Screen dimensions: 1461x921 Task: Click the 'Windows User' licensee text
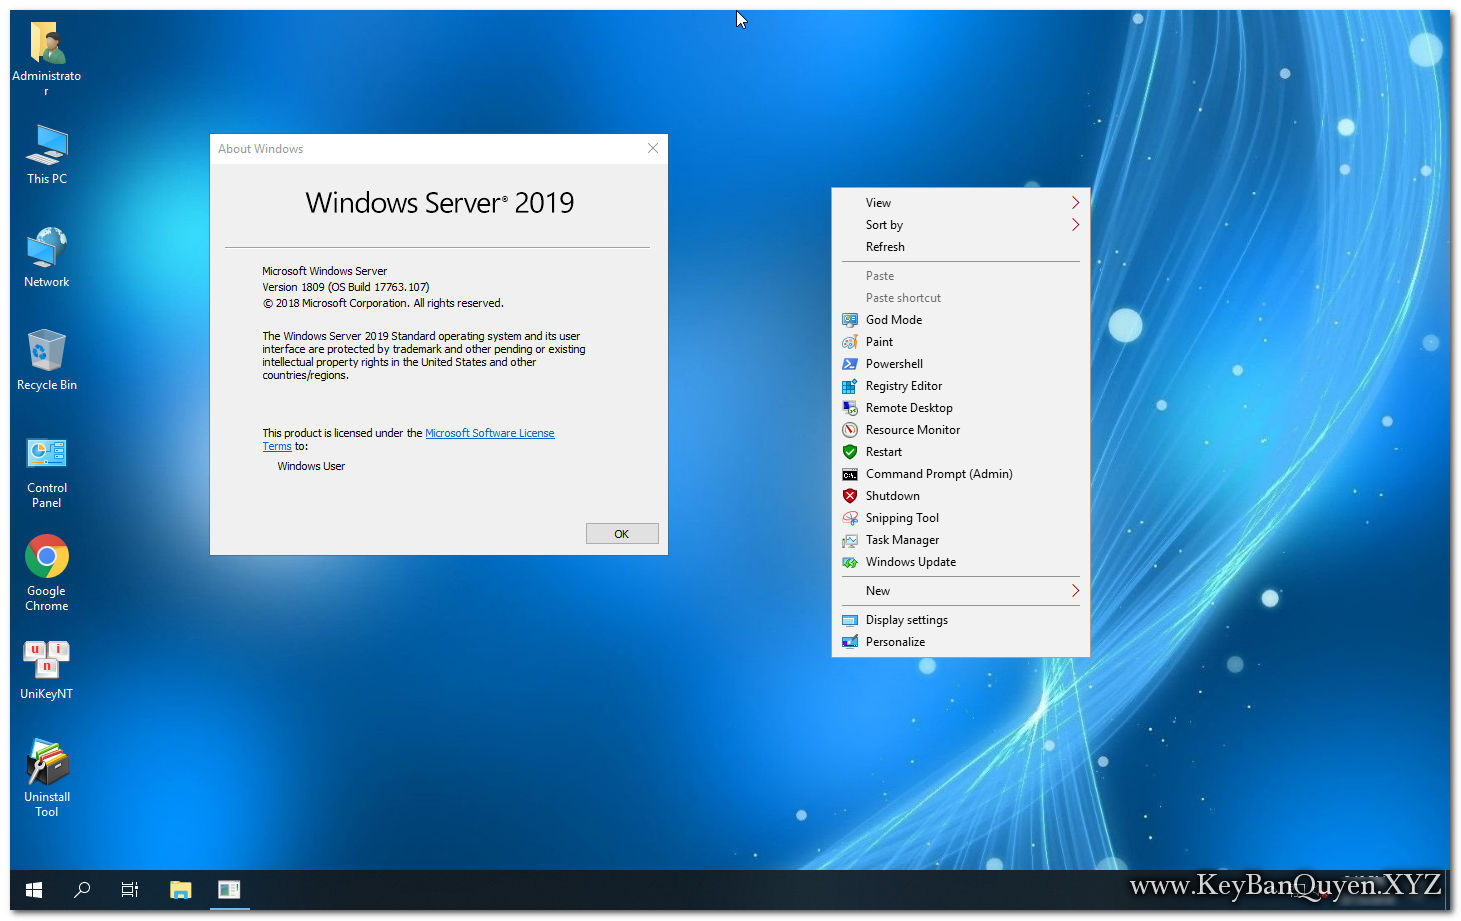(311, 466)
